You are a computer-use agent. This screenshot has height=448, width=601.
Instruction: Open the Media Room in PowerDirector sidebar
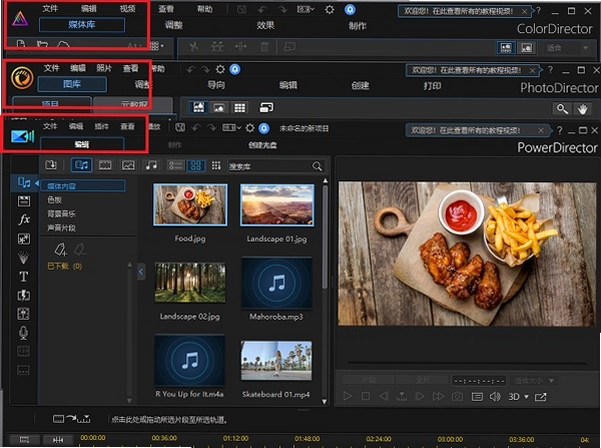[24, 182]
